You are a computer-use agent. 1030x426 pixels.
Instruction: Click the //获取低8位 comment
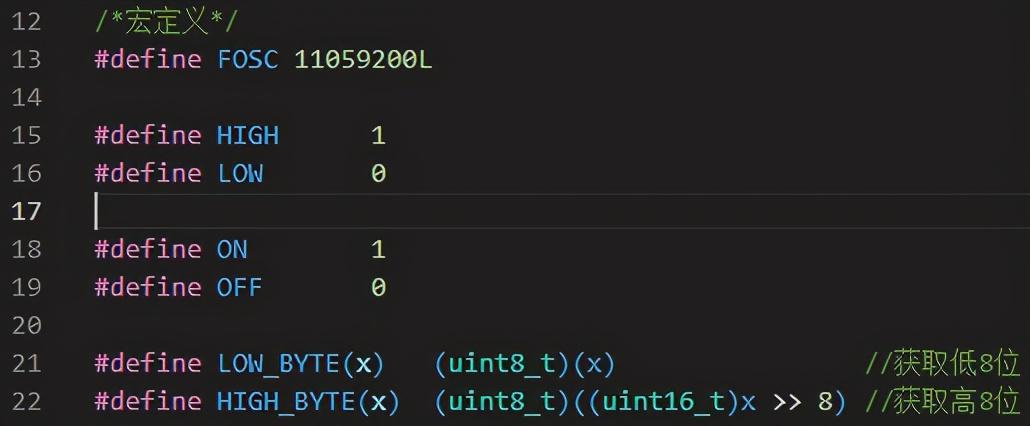(941, 363)
